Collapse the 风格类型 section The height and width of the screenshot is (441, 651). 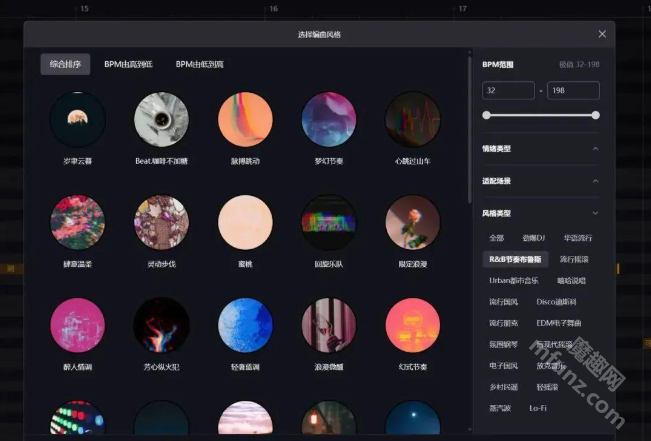pyautogui.click(x=596, y=213)
